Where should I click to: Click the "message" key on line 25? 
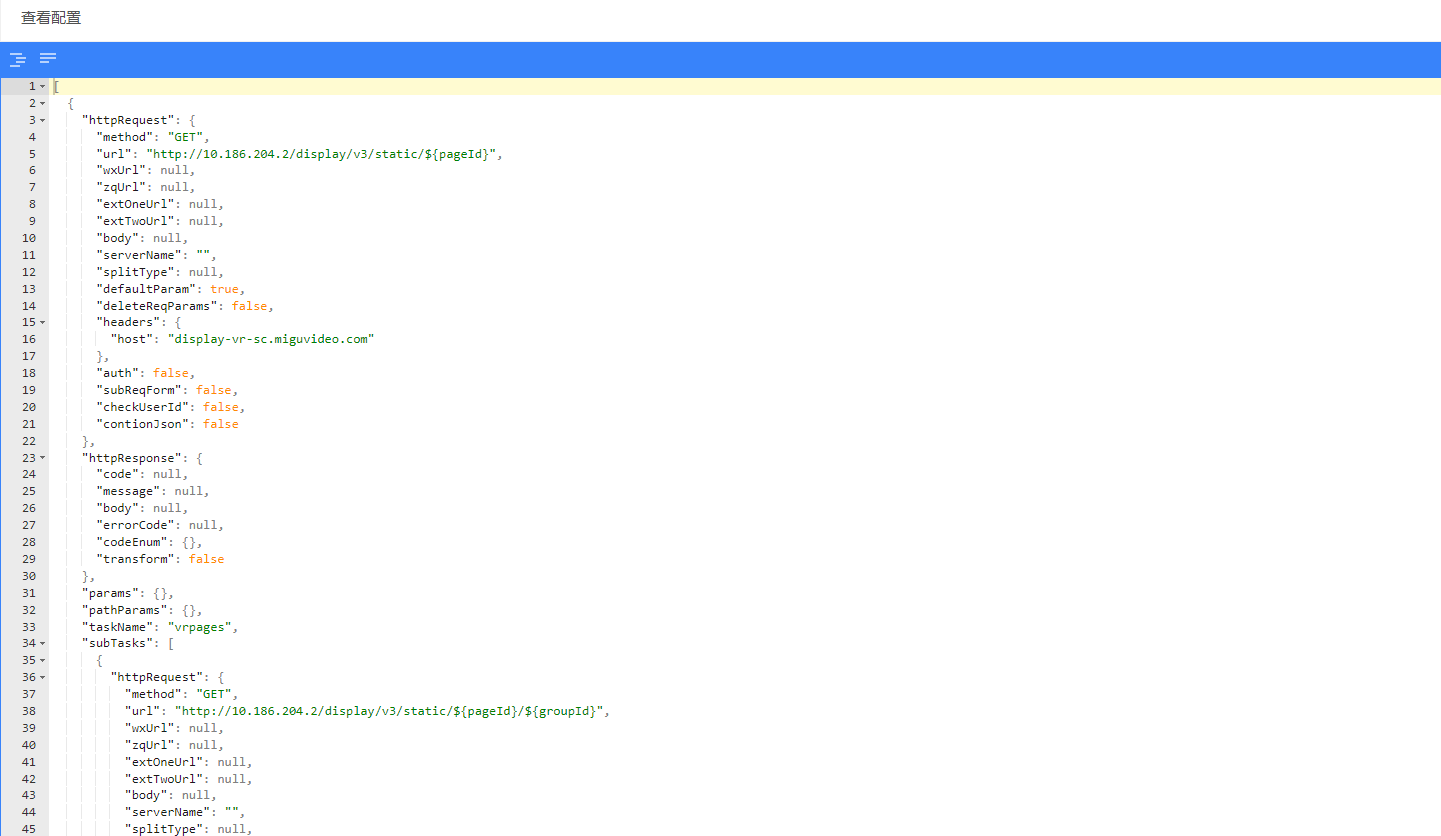[x=129, y=492]
